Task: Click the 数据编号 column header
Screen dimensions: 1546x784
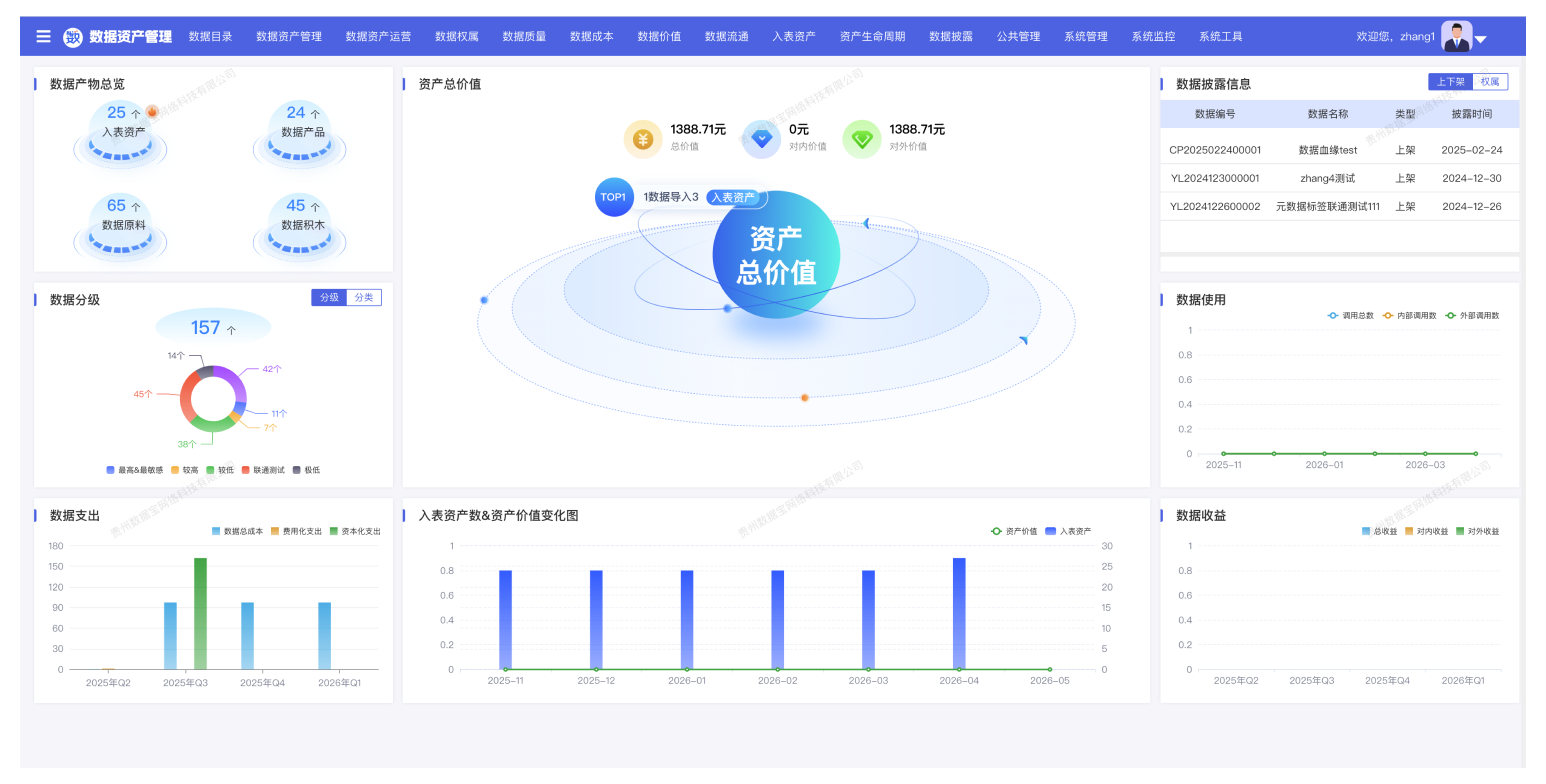Action: tap(1215, 114)
